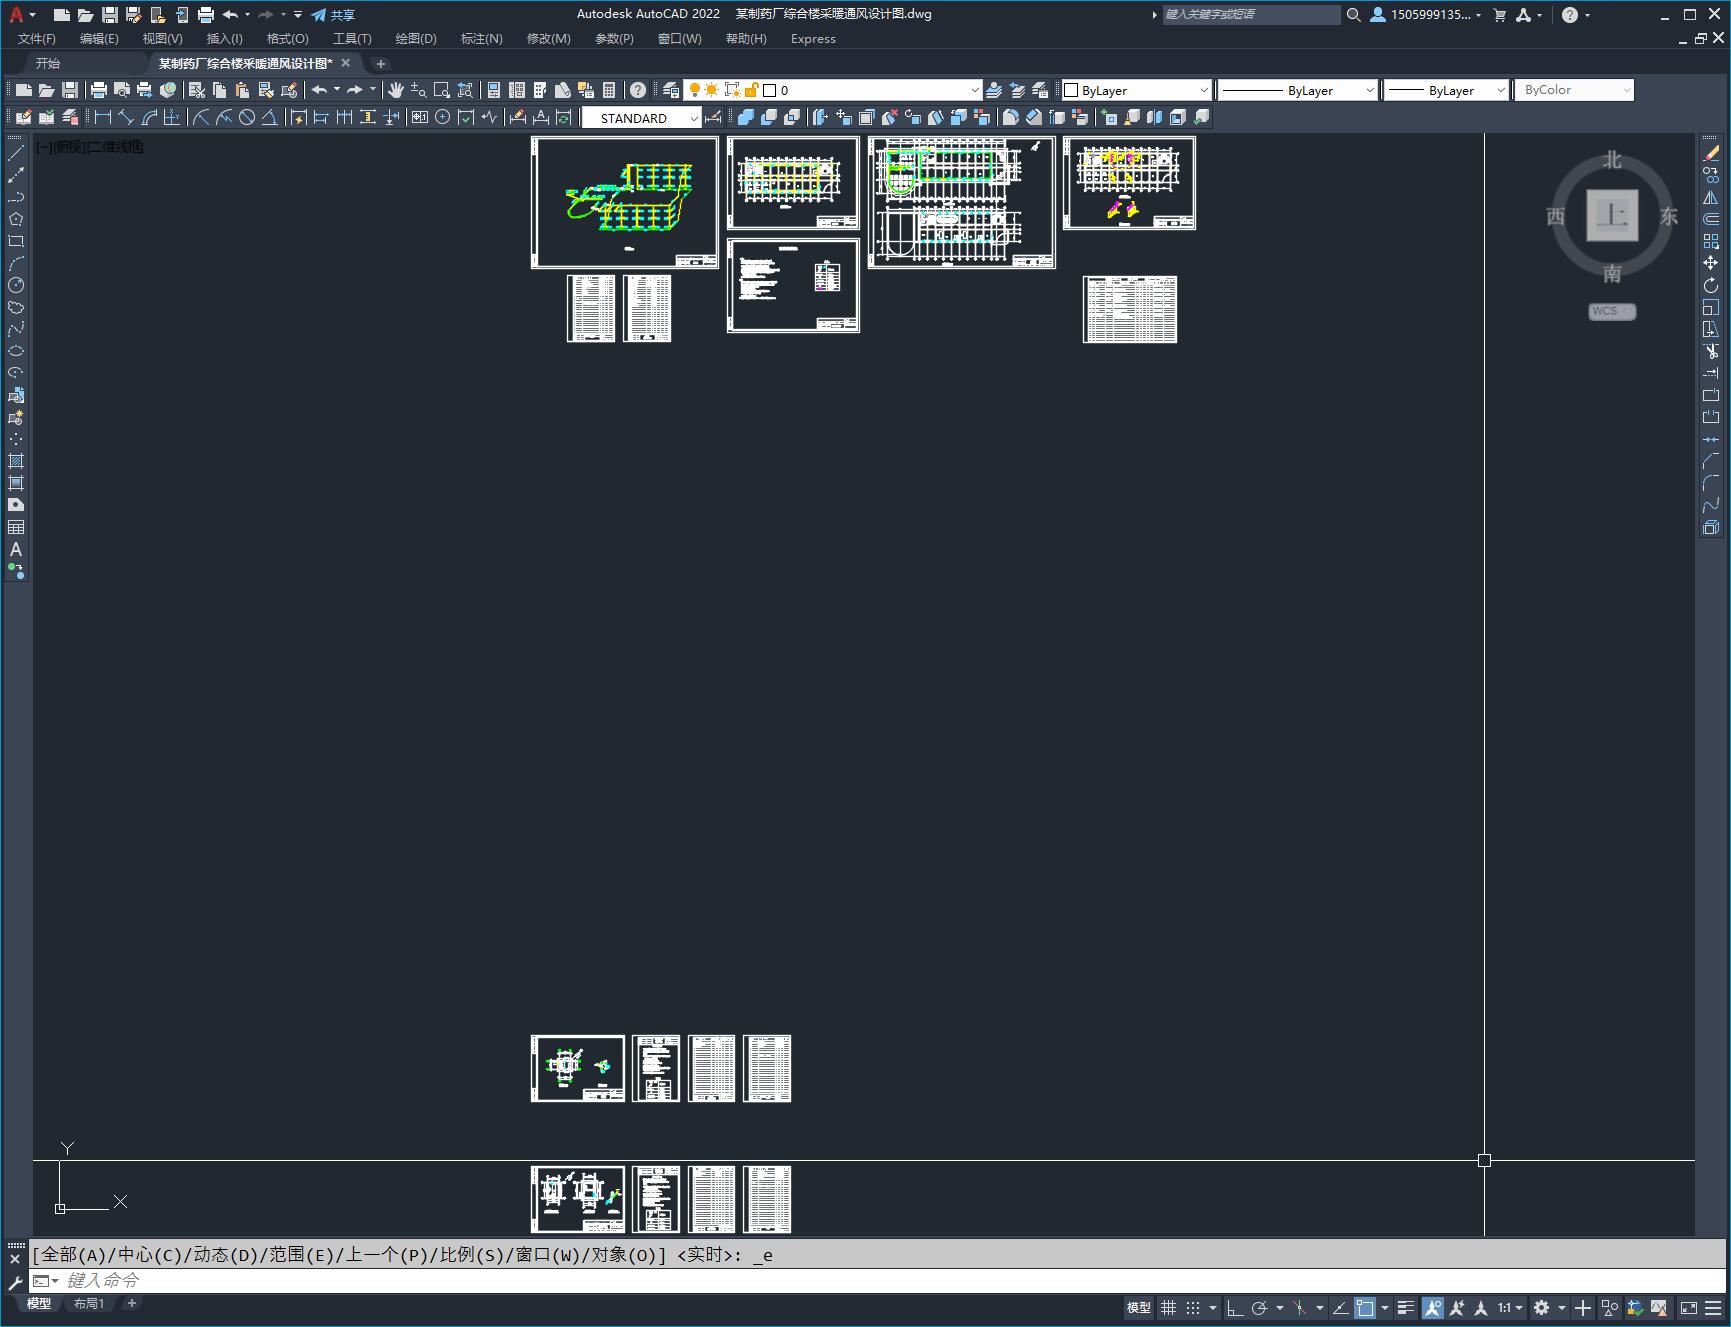This screenshot has height=1327, width=1731.
Task: Click the Paste clipboard icon
Action: coord(242,90)
